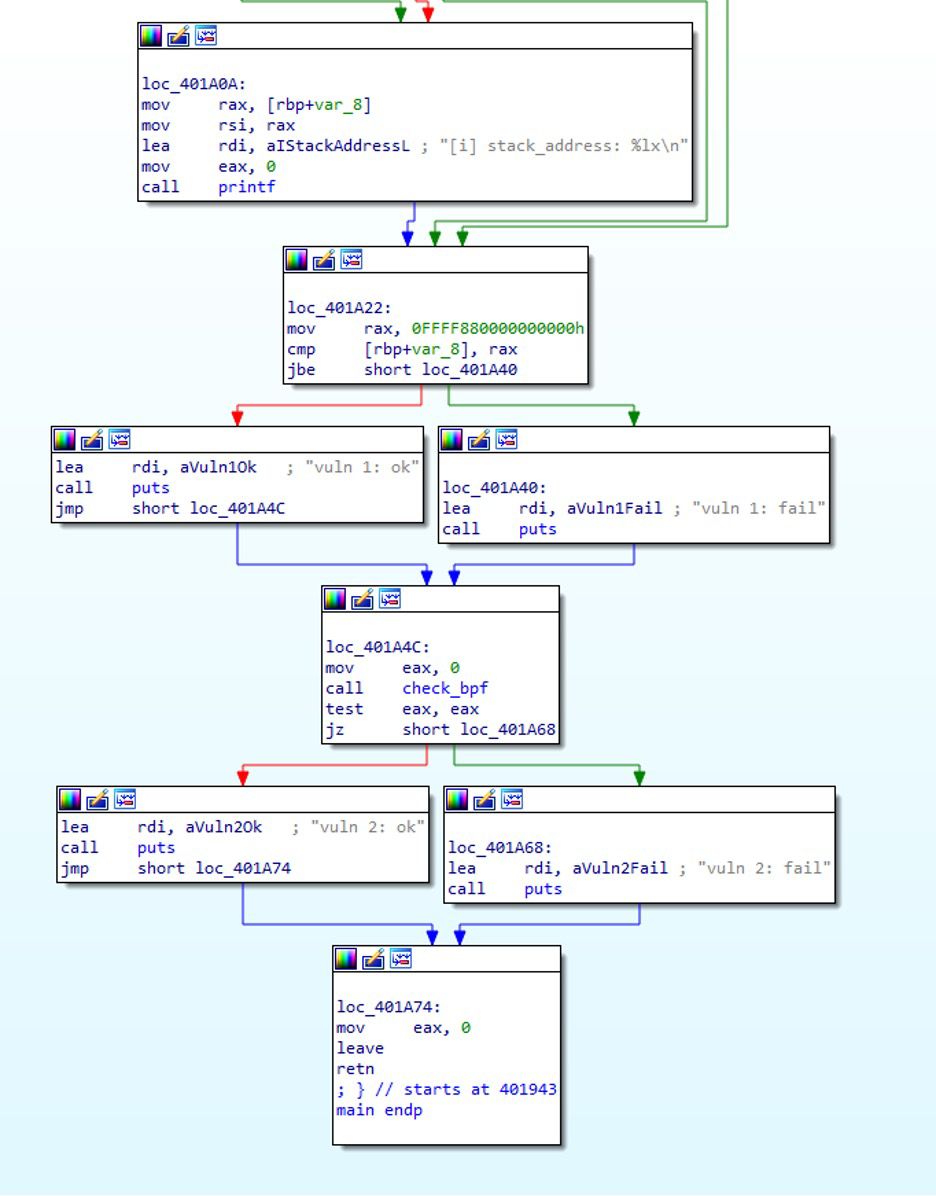Click group icon in loc_401A40 block
936x1196 pixels.
coord(507,439)
